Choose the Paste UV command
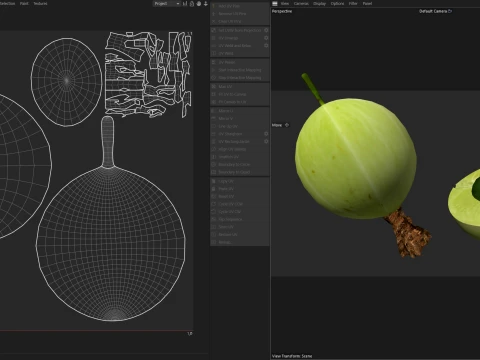 click(x=240, y=189)
